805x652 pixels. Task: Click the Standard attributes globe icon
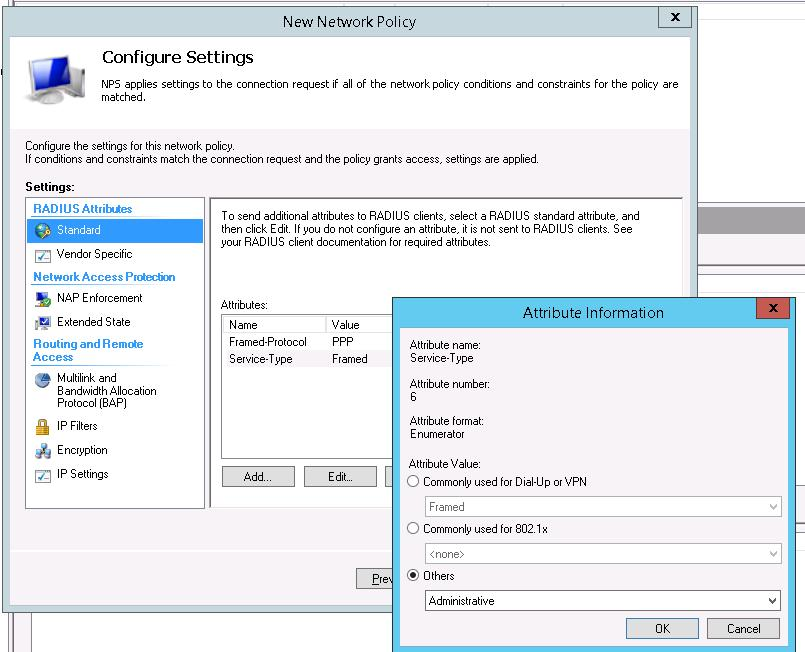pos(42,230)
